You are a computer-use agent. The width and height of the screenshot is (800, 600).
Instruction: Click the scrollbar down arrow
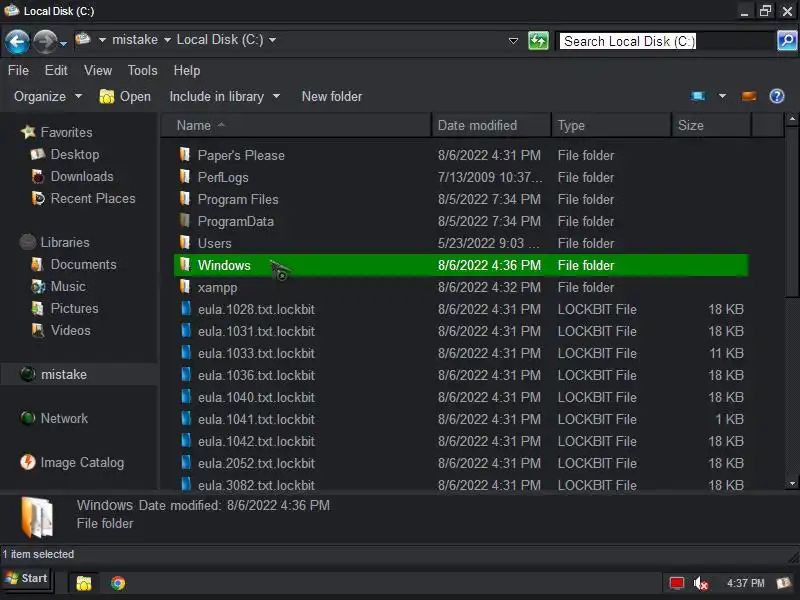(x=792, y=483)
